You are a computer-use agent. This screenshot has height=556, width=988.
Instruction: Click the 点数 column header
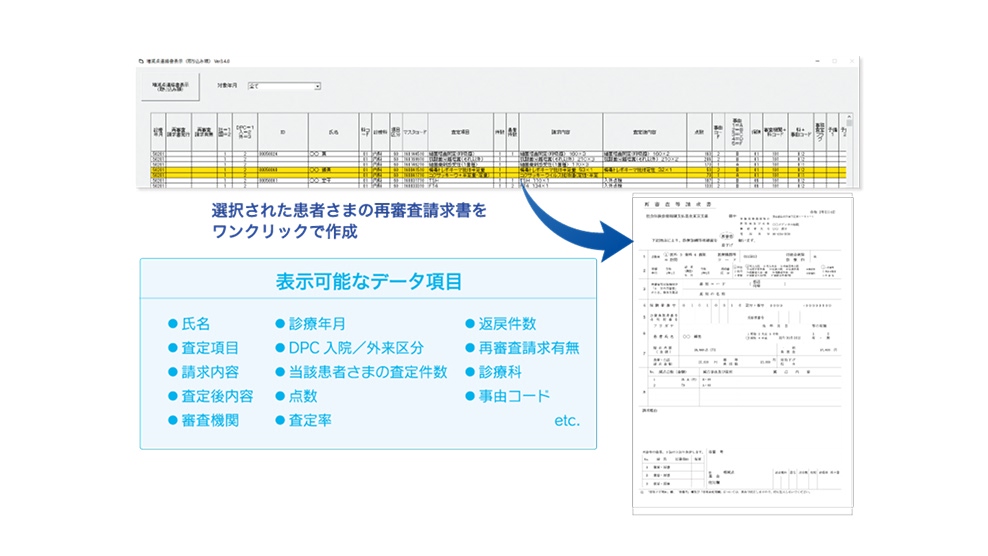(x=699, y=131)
